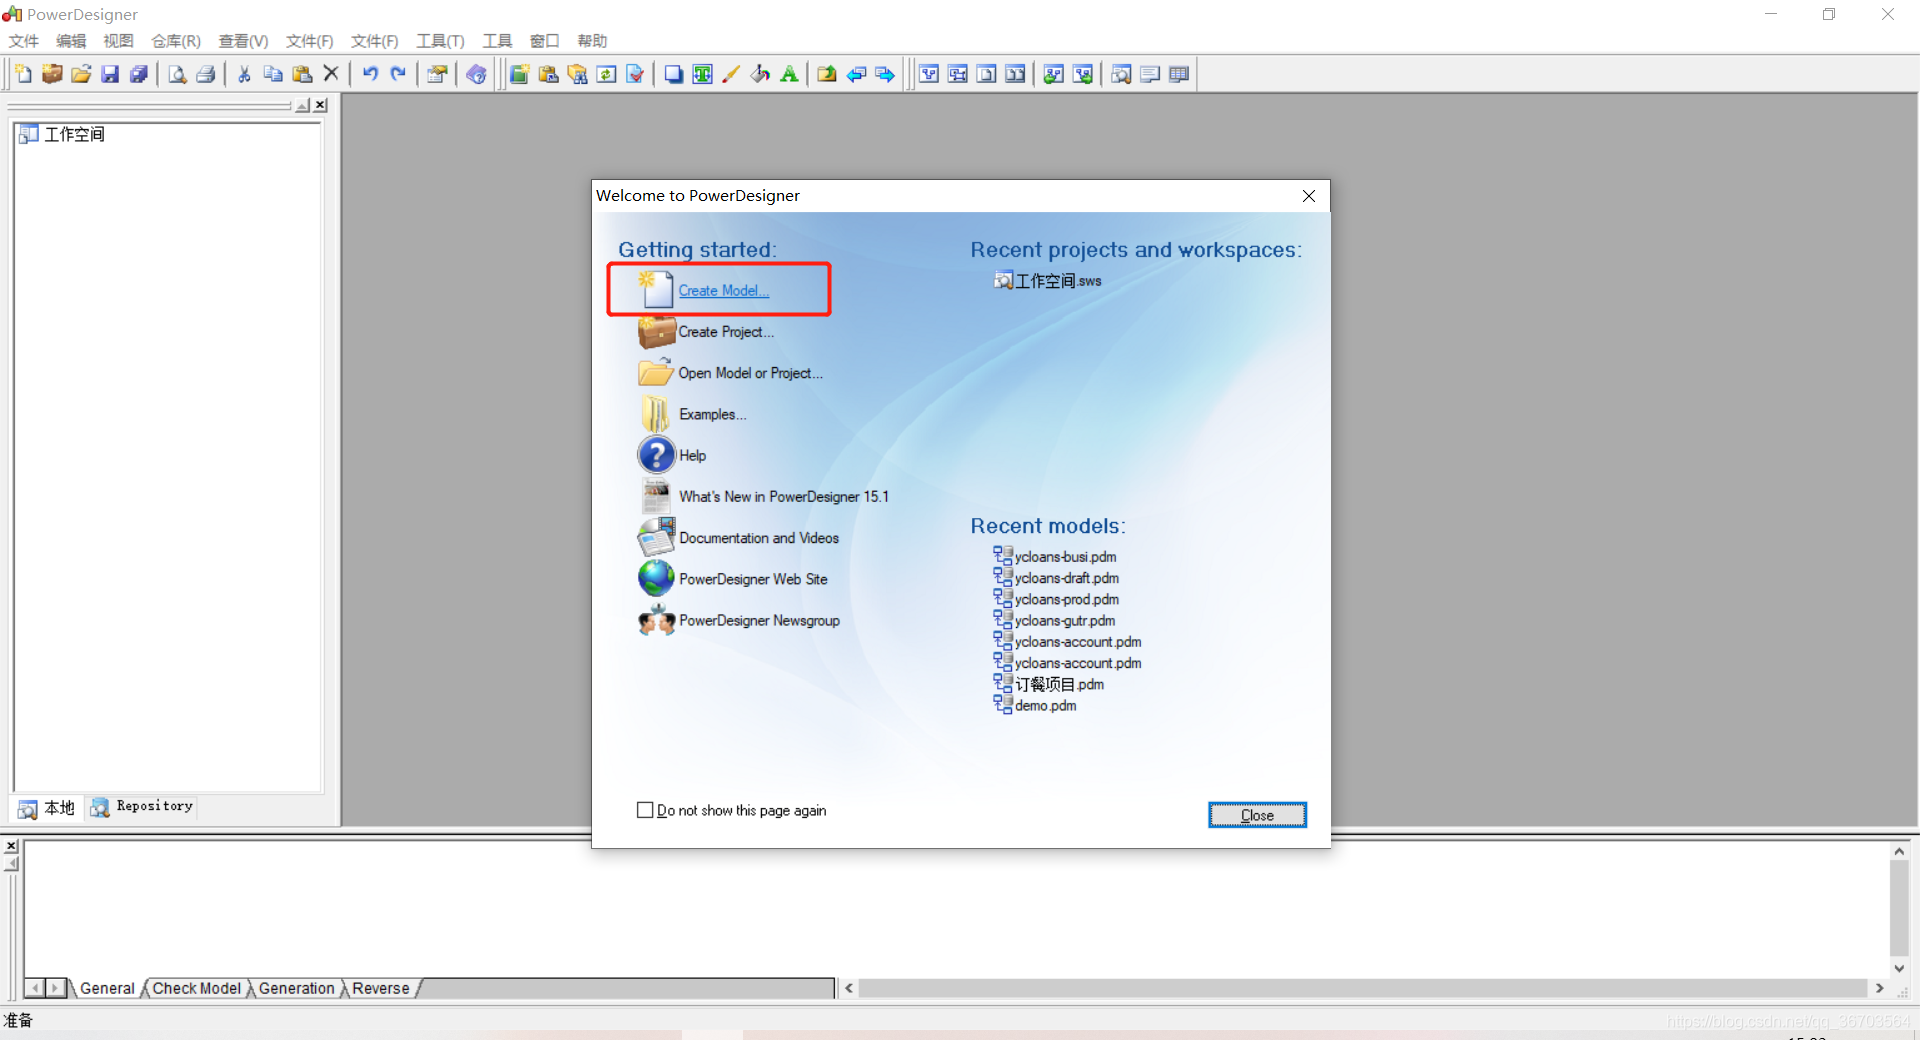
Task: Open recent workspace 工作空间.sws
Action: (1058, 281)
